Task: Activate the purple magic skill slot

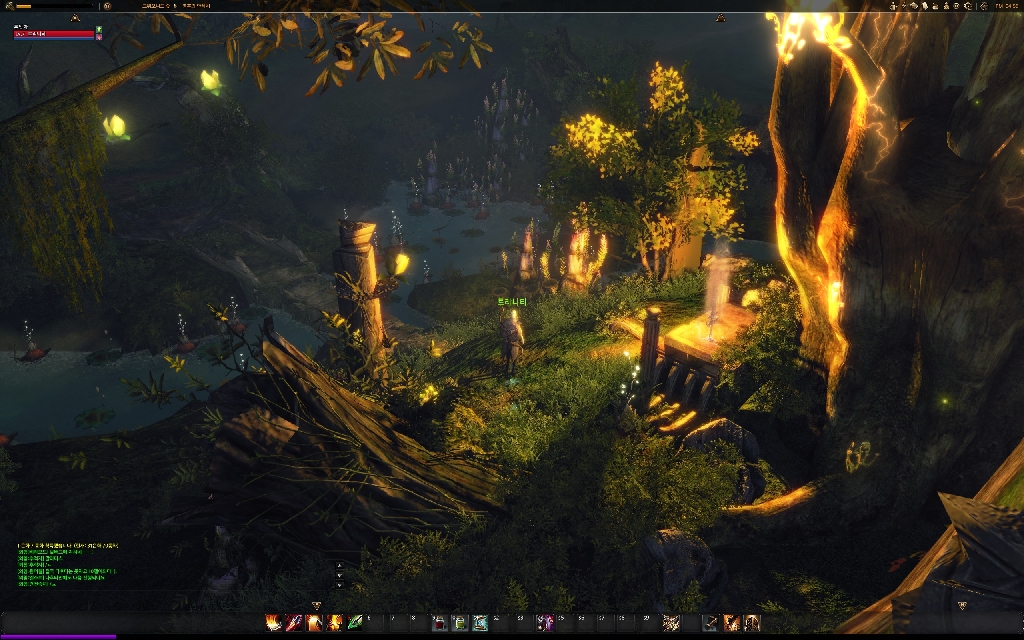Action: coord(543,623)
